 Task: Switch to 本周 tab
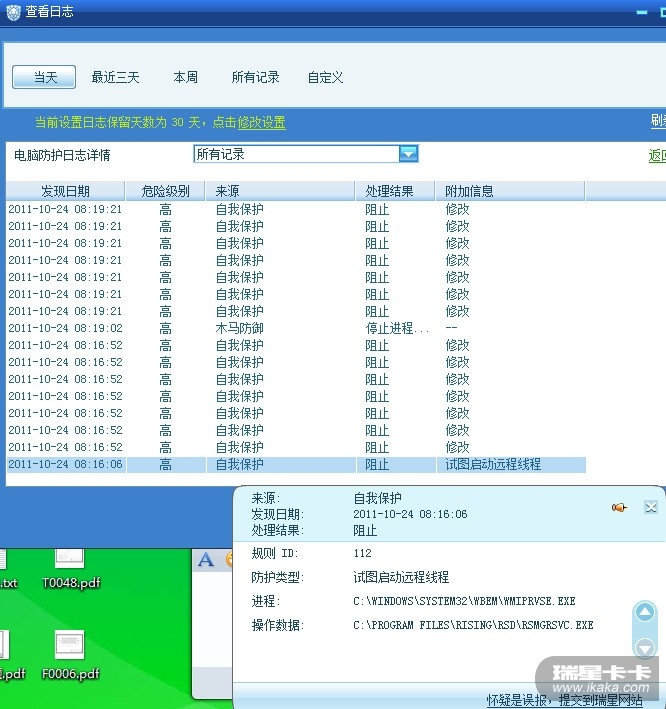coord(185,77)
